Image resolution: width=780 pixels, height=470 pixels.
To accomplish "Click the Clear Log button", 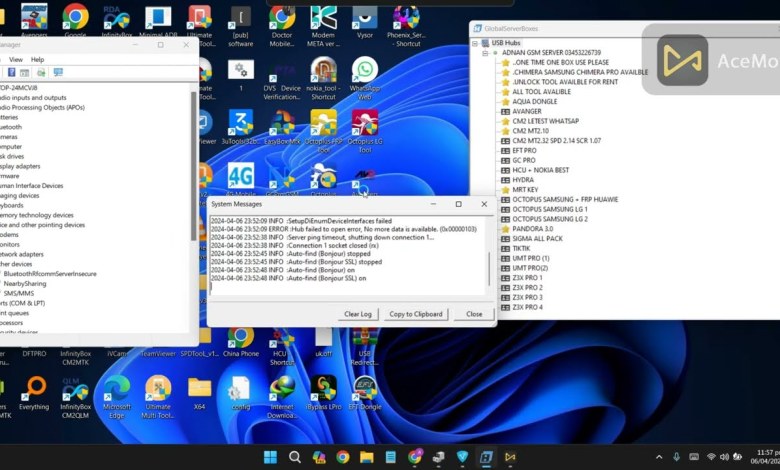I will (358, 314).
